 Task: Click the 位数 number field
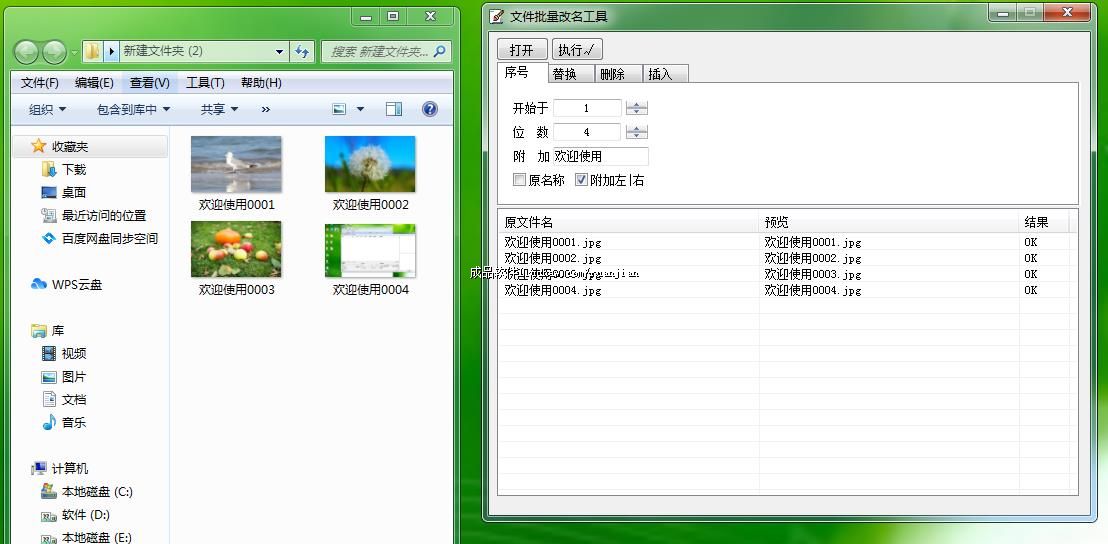click(x=587, y=132)
